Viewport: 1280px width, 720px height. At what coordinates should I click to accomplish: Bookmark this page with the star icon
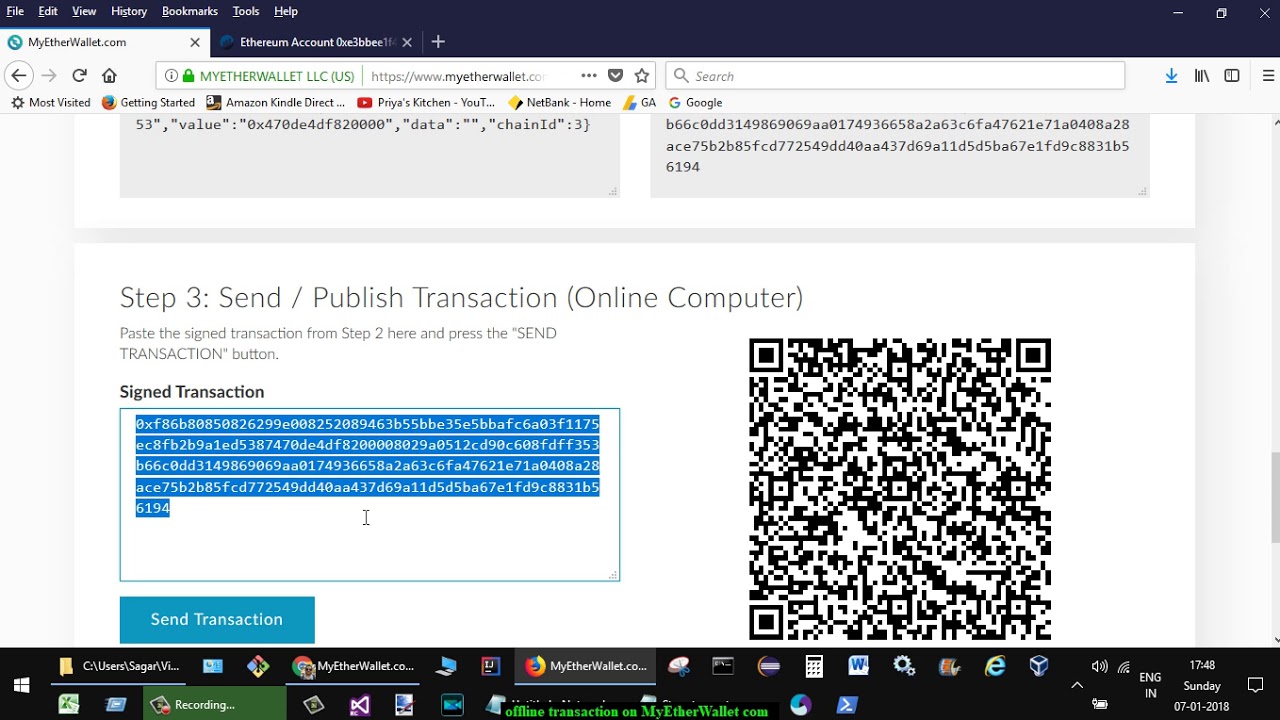click(x=642, y=76)
